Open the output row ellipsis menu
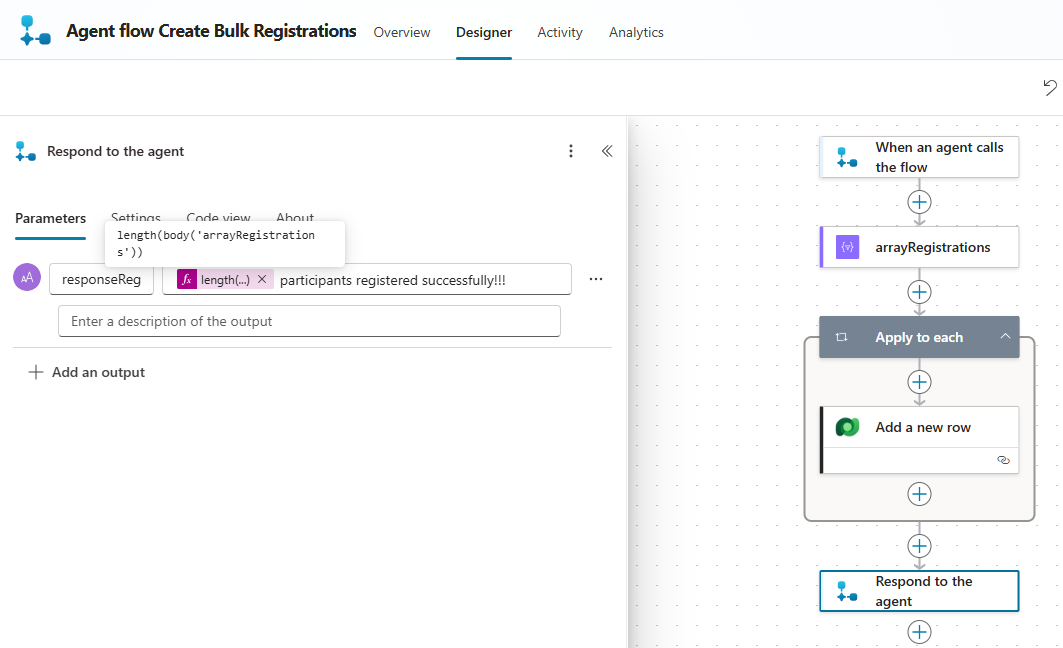The image size is (1063, 648). point(596,279)
